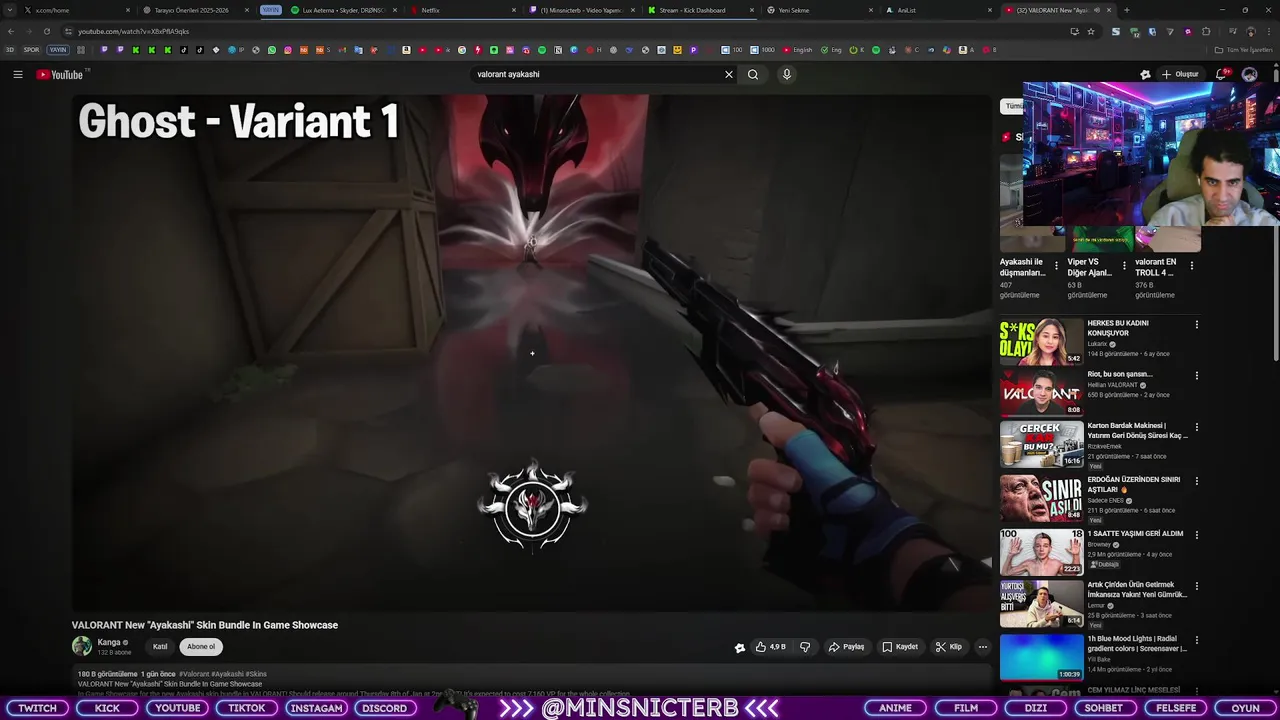Like the video (4,9 B)
Viewport: 1280px width, 720px height.
coord(771,647)
